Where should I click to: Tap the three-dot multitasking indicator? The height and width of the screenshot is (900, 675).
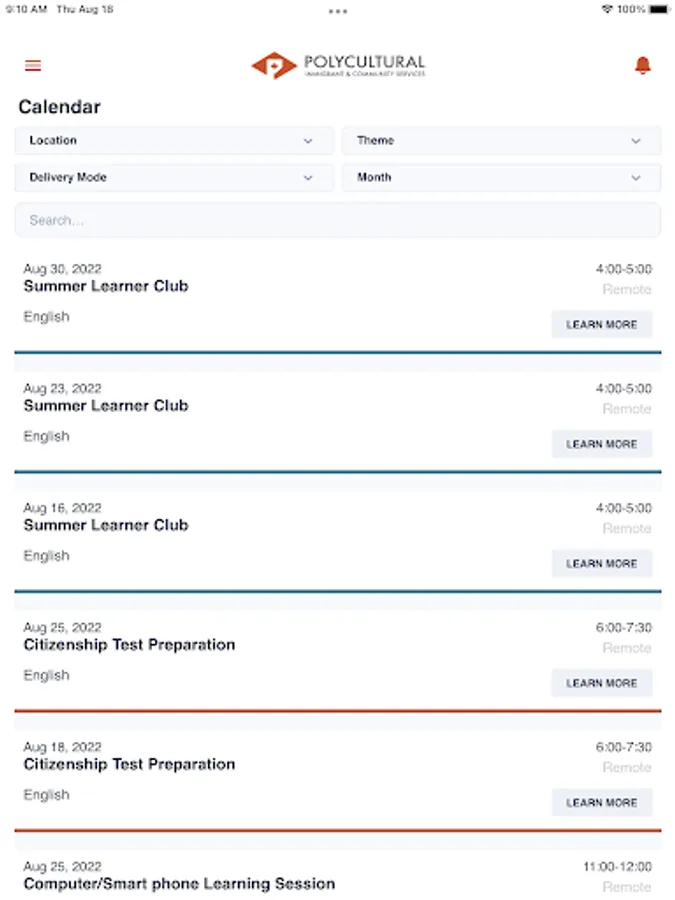338,11
